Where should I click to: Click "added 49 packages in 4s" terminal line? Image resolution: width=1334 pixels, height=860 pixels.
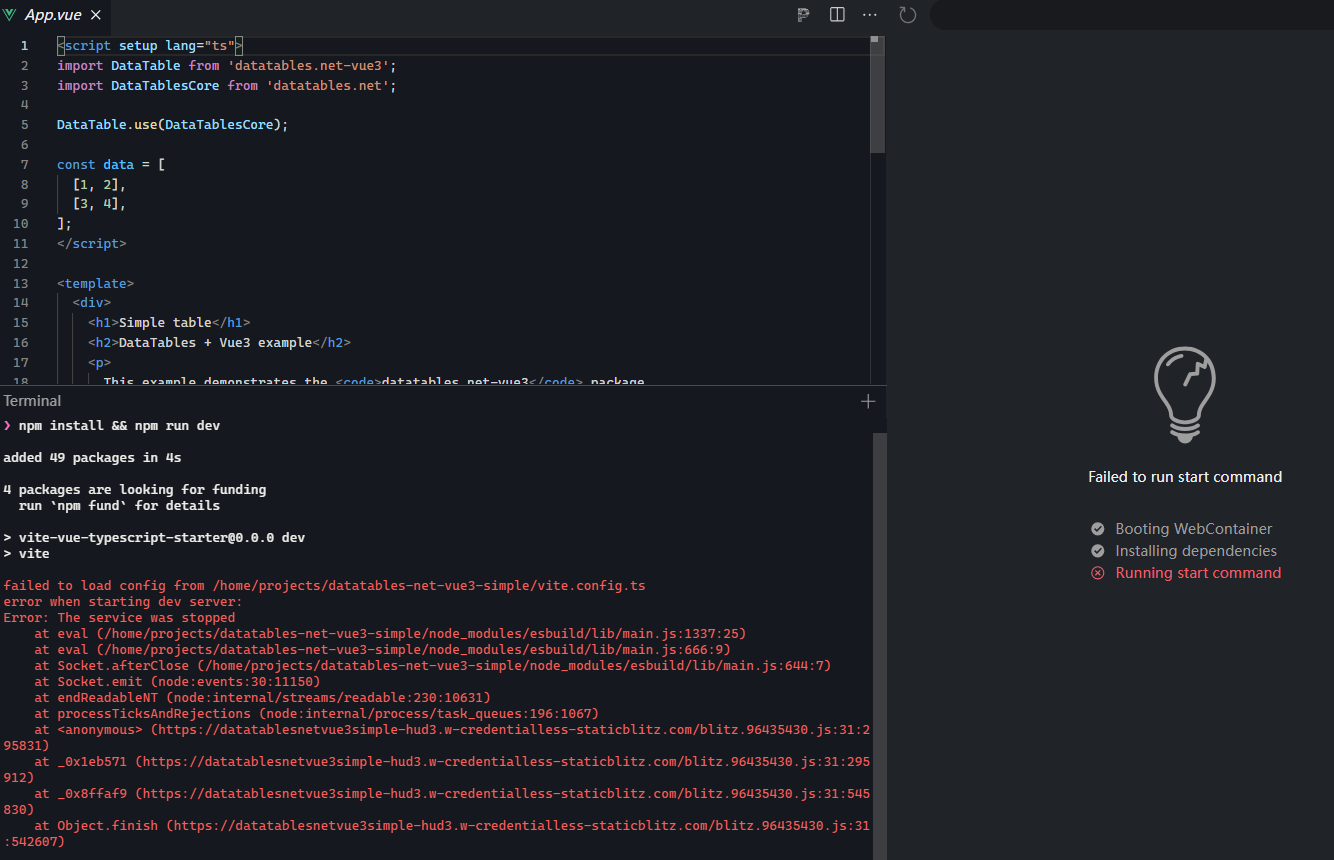[x=92, y=458]
